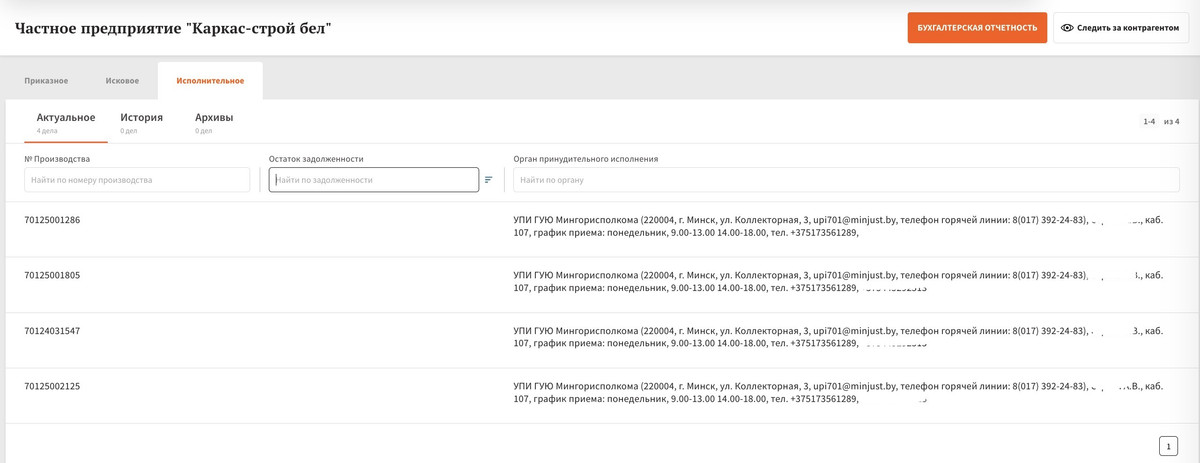The height and width of the screenshot is (463, 1200).
Task: Click the Остаток задолженности filter field
Action: pyautogui.click(x=373, y=180)
